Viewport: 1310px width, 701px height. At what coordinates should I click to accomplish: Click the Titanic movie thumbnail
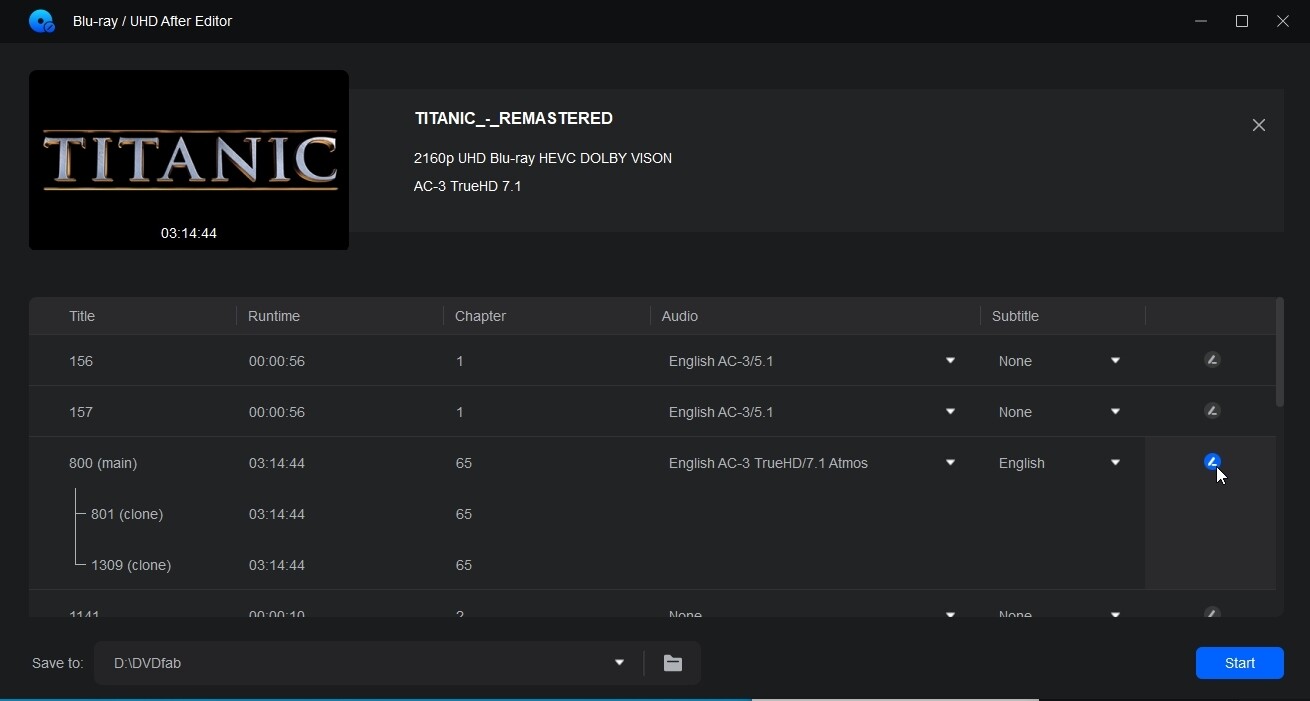[x=189, y=160]
